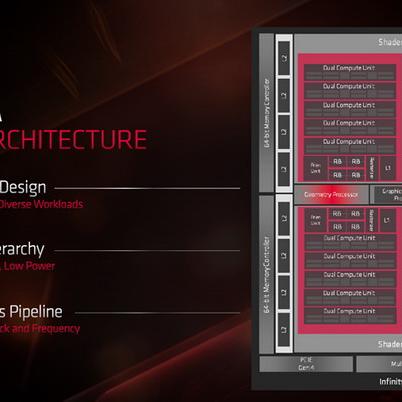Select the 'Shader' label above the diagram
Viewport: 402px width, 402px height.
click(390, 42)
